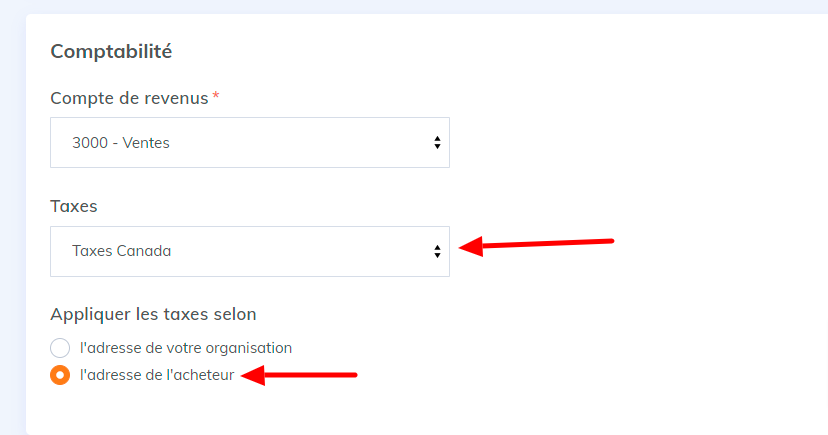Screen dimensions: 828x435
Task: Select the buyer address radio button
Action: click(60, 376)
